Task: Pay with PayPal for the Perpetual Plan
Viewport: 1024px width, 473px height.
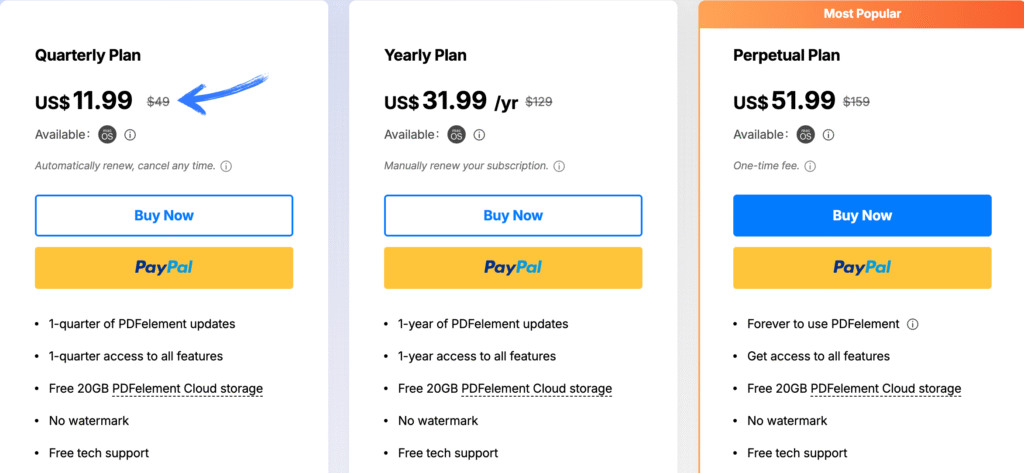Action: pyautogui.click(x=862, y=267)
